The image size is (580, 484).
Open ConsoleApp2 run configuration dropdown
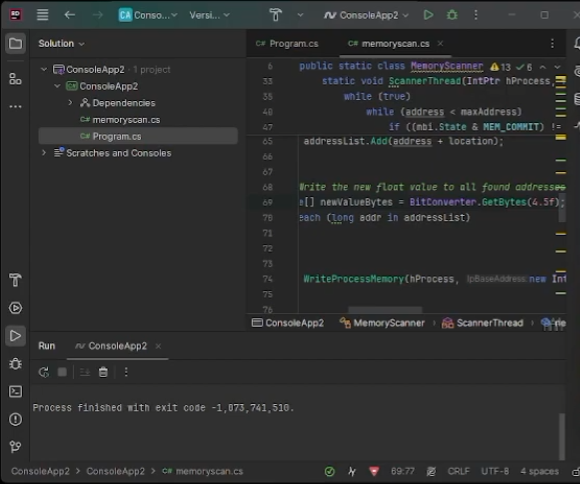[366, 15]
